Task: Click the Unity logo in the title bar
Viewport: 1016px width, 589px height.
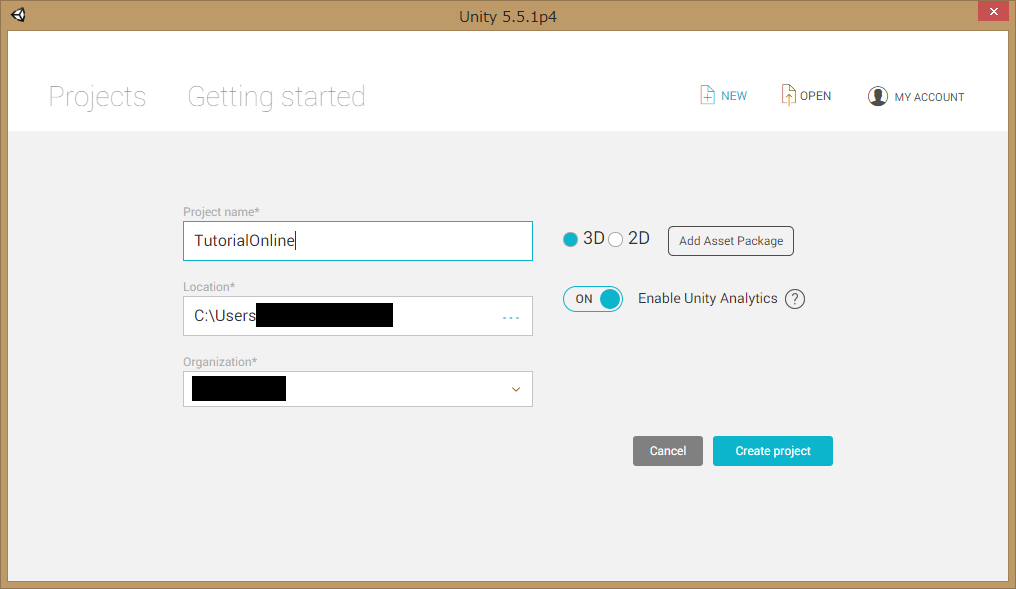Action: (x=19, y=15)
